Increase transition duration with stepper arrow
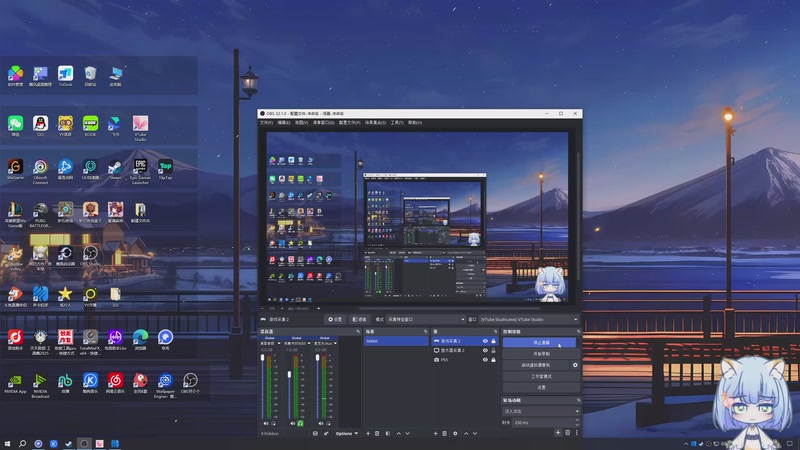The height and width of the screenshot is (450, 800). (x=577, y=420)
